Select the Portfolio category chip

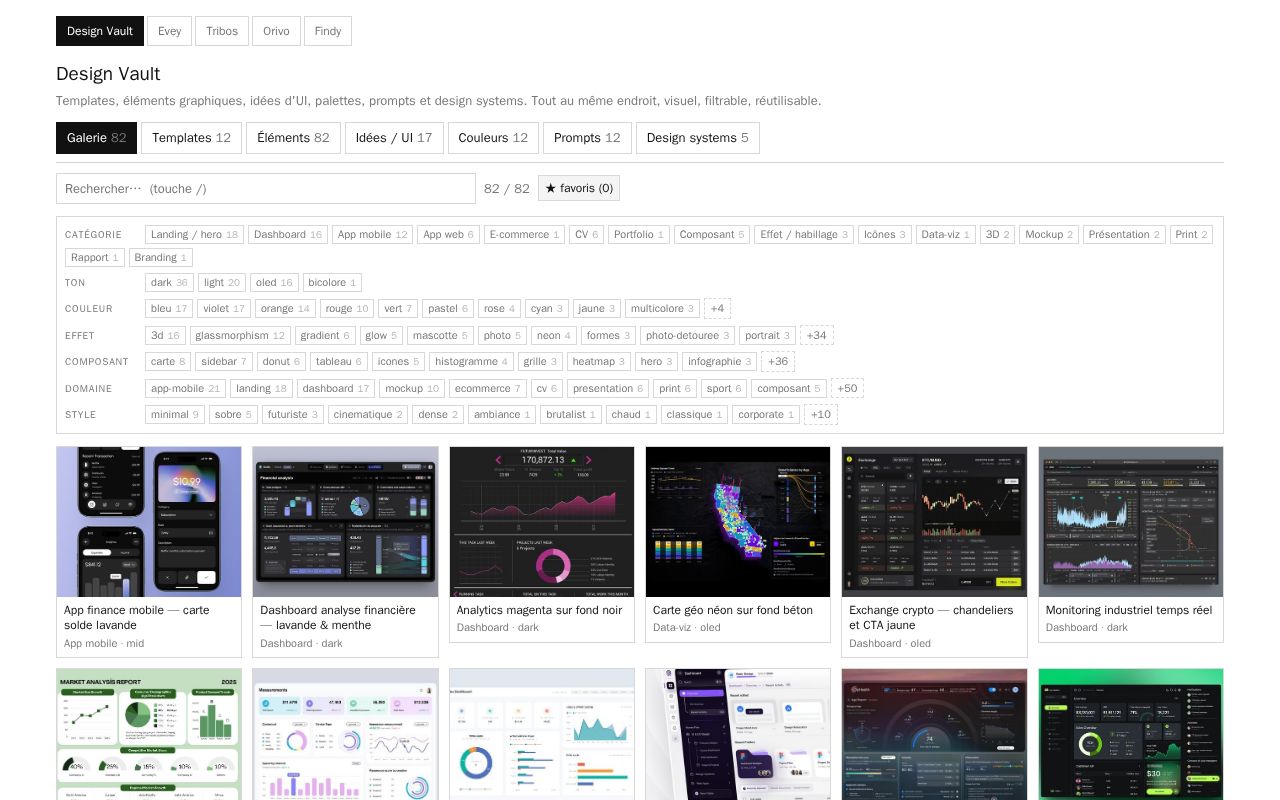638,235
